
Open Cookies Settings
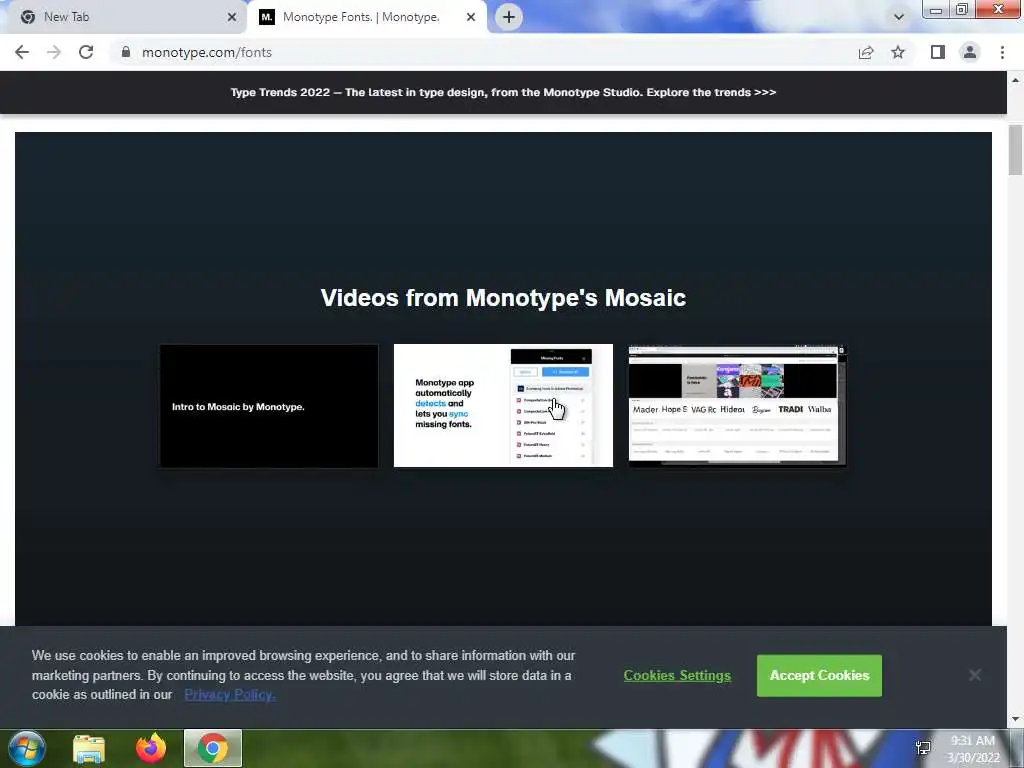[x=677, y=675]
